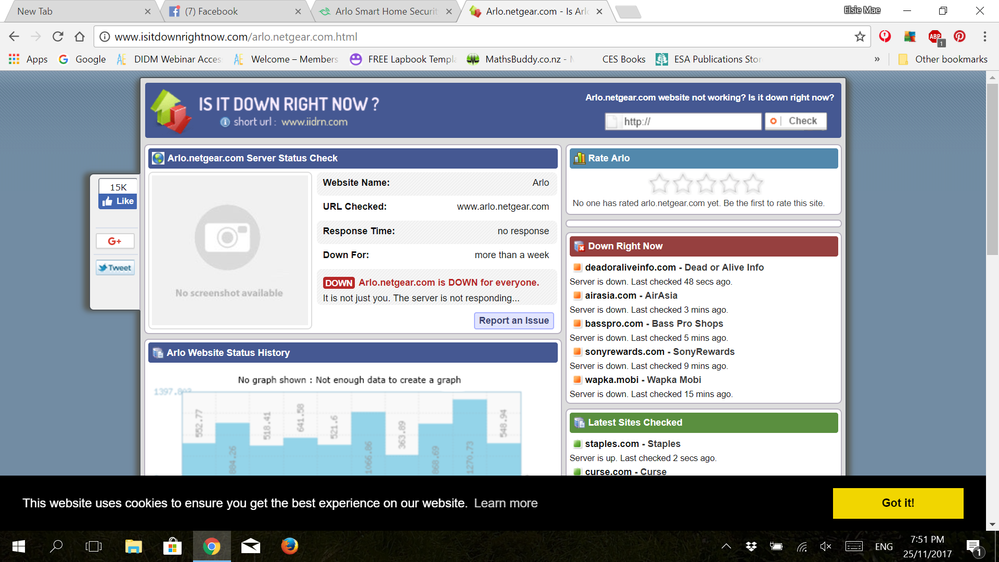999x562 pixels.
Task: Open CES Books bookmark
Action: 624,59
